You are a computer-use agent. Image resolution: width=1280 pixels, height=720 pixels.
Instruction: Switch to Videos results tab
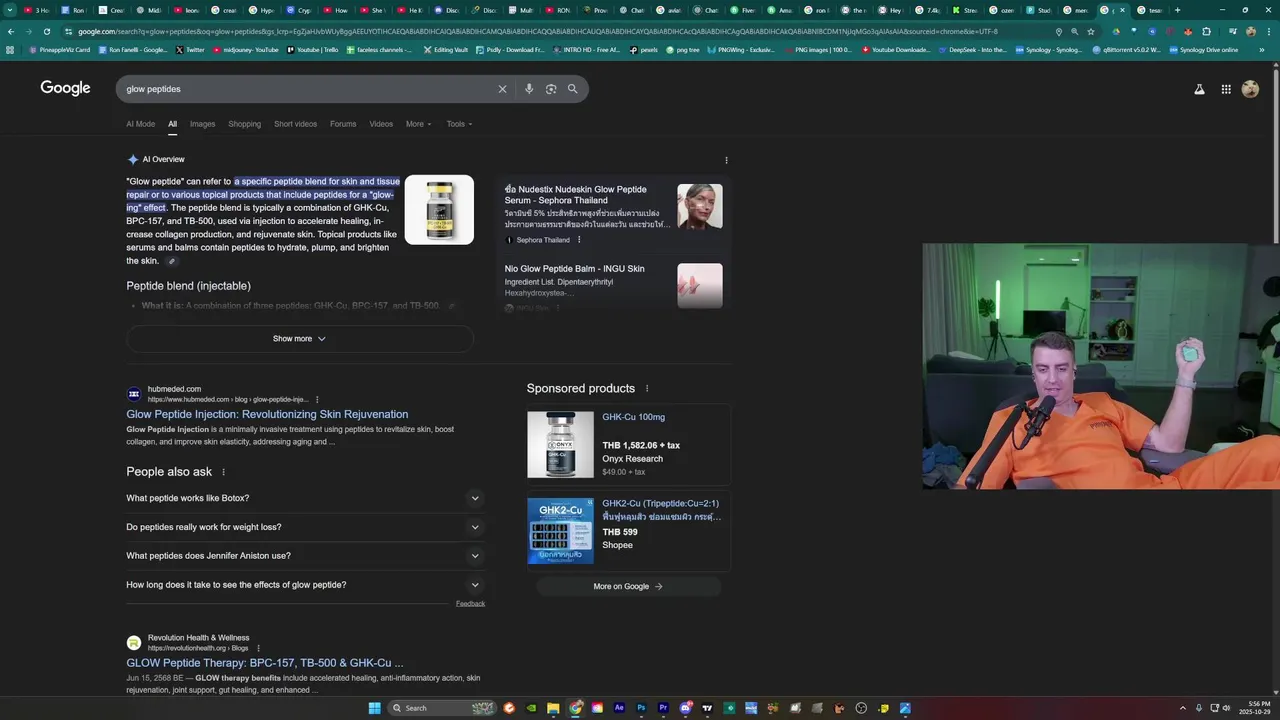(x=381, y=124)
